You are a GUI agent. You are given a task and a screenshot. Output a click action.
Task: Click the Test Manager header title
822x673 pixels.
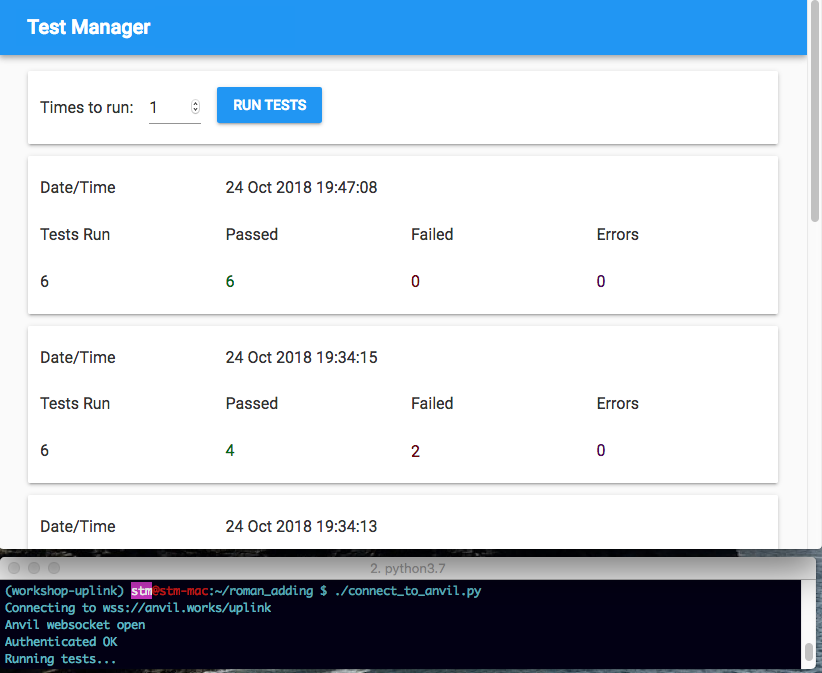pos(89,27)
